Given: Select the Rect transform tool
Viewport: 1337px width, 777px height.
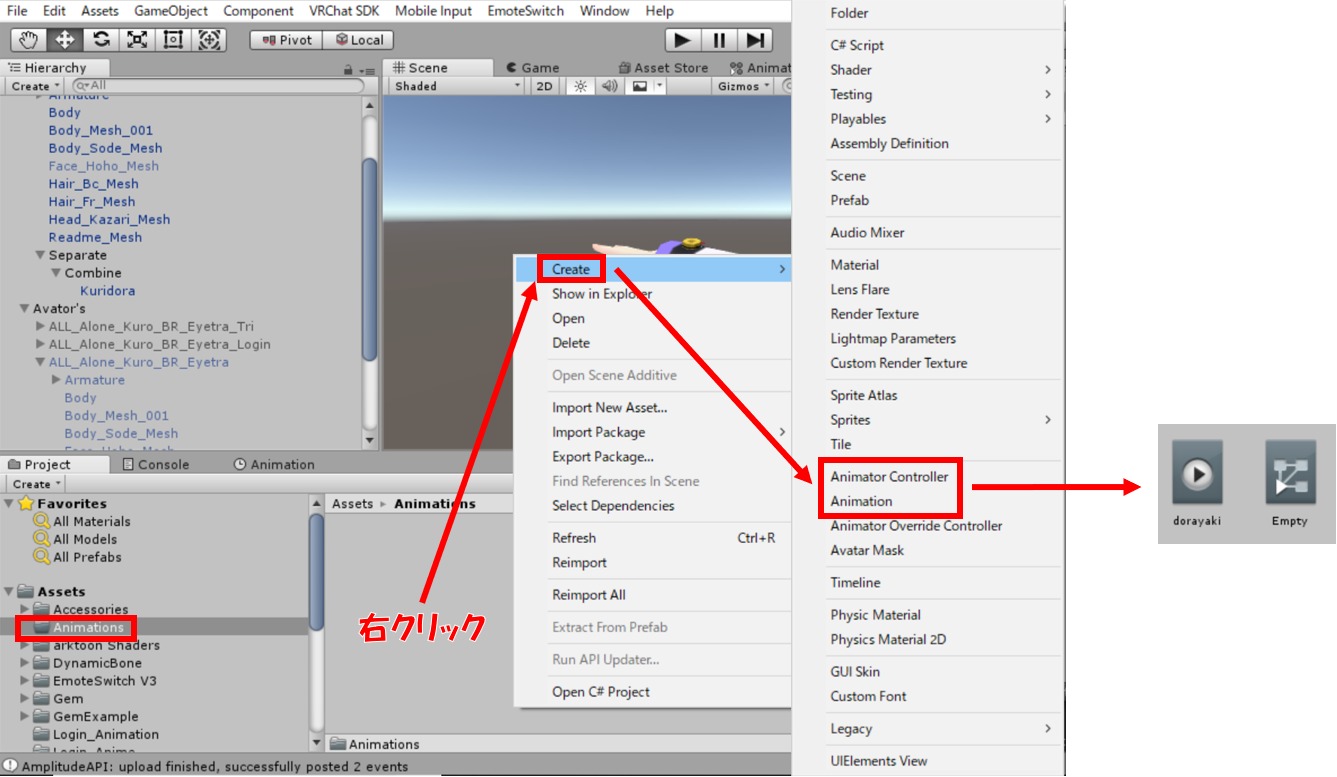Looking at the screenshot, I should tap(173, 40).
